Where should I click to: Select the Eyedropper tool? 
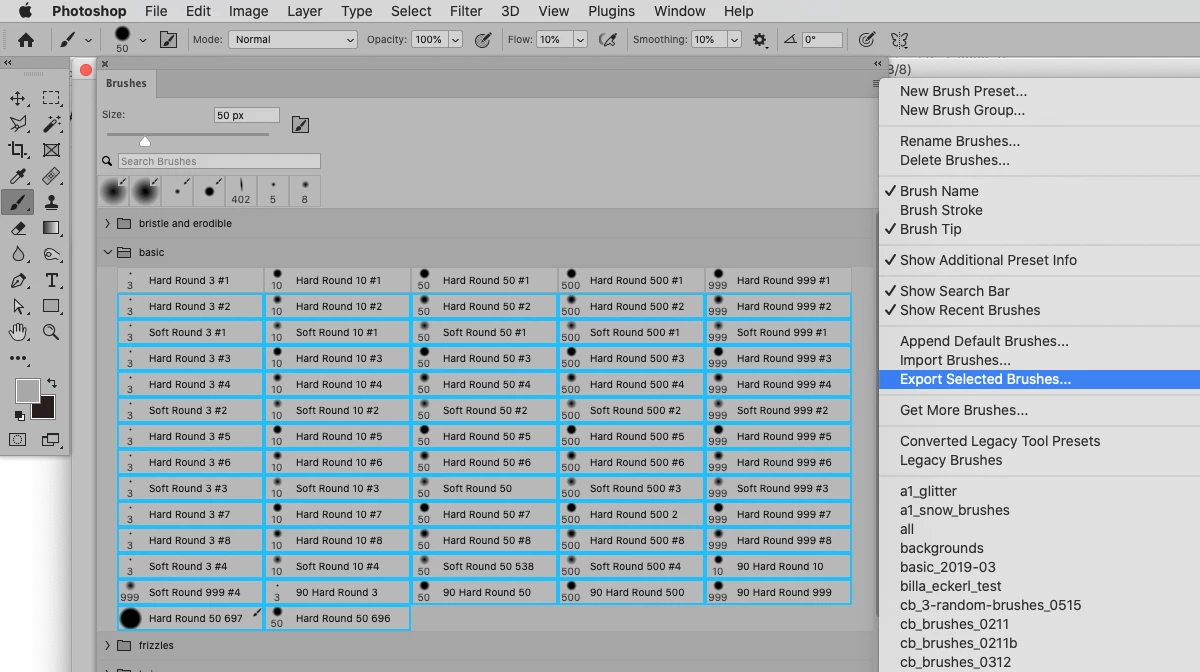[x=18, y=177]
